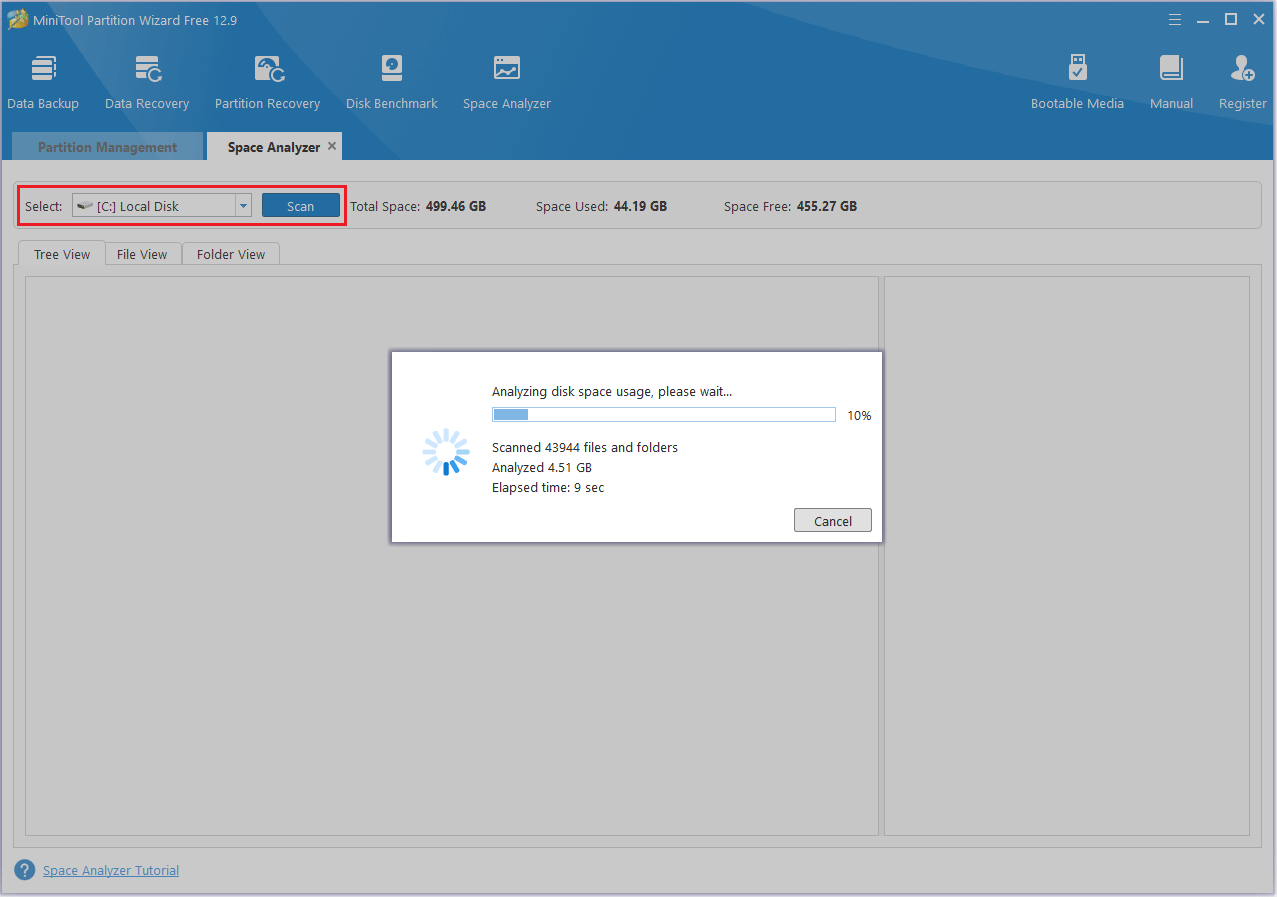Click the 'Analyzing disk space usage' message

[x=612, y=392]
